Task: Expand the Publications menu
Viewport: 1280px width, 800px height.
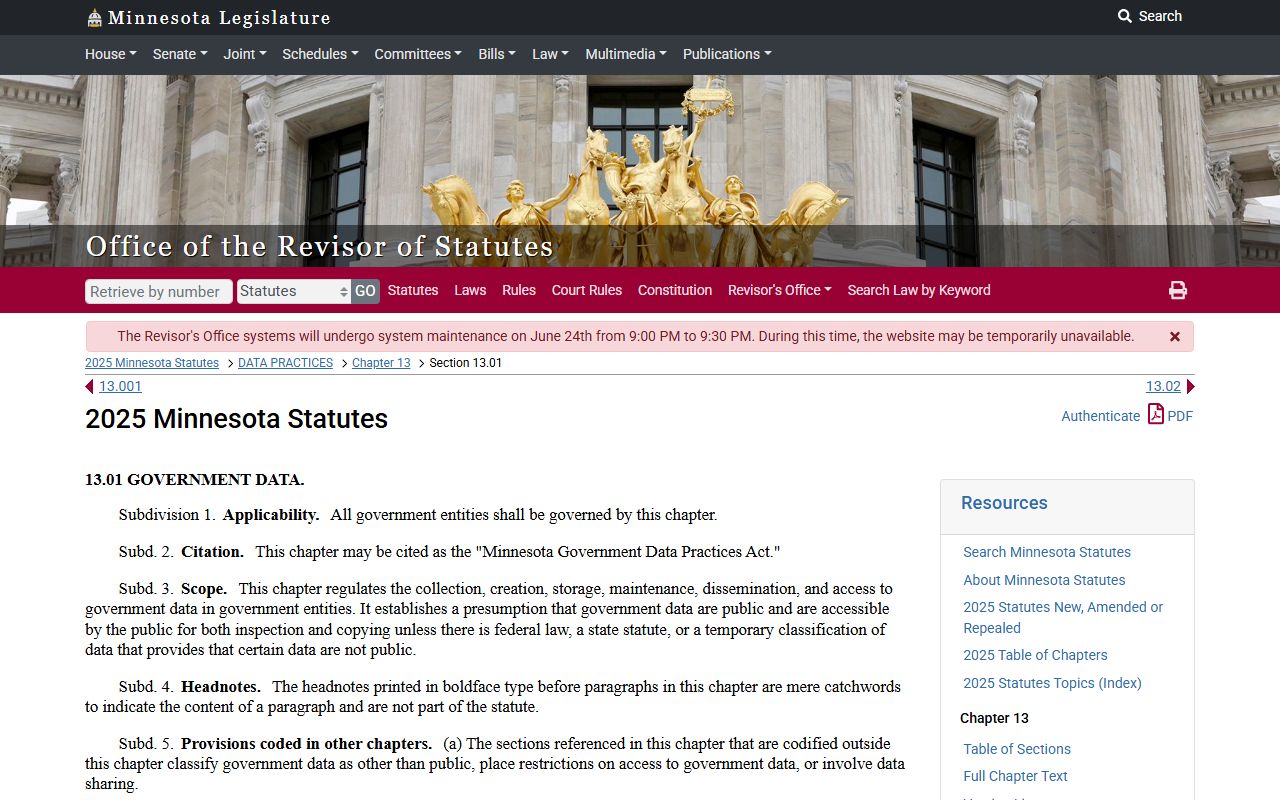Action: [727, 54]
